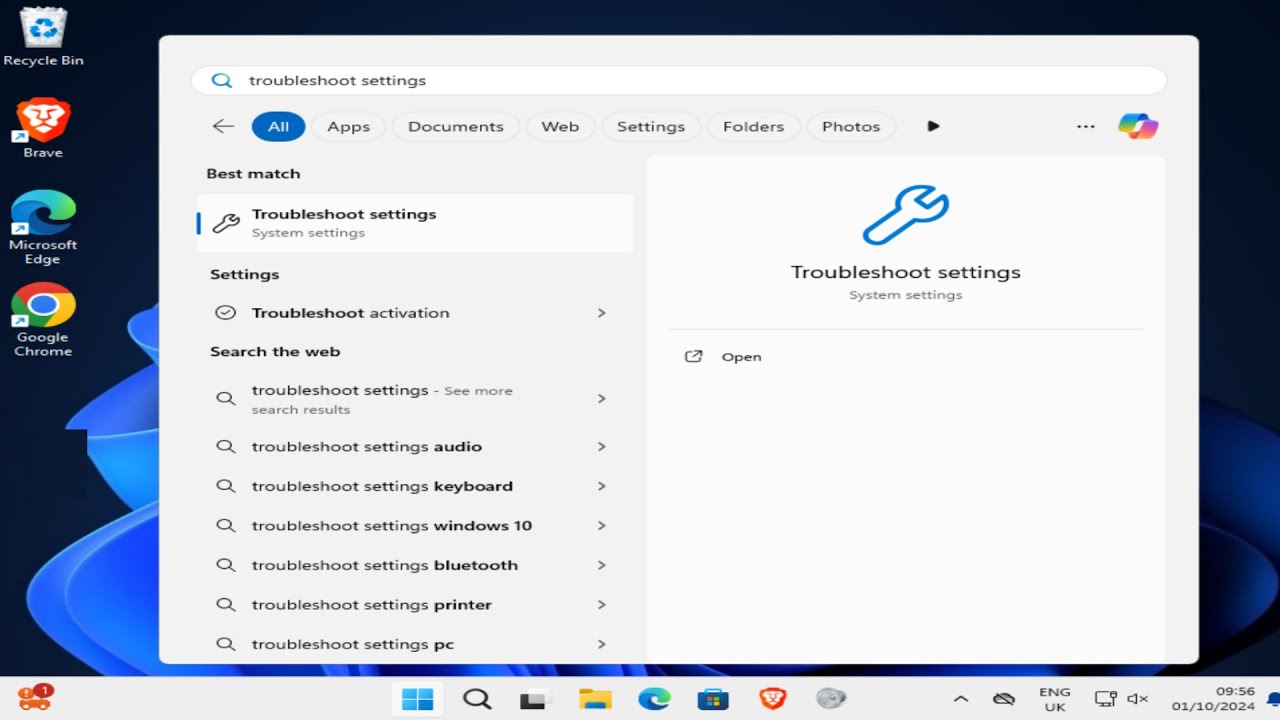Open the ENG UK language switcher
This screenshot has width=1280, height=720.
1055,699
